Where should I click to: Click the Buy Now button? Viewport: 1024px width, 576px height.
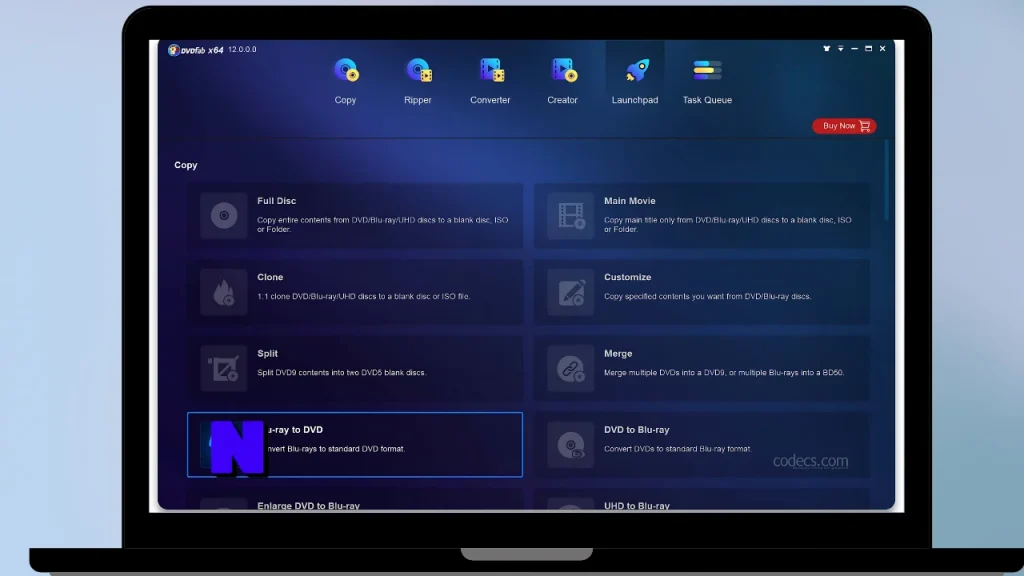pyautogui.click(x=844, y=126)
